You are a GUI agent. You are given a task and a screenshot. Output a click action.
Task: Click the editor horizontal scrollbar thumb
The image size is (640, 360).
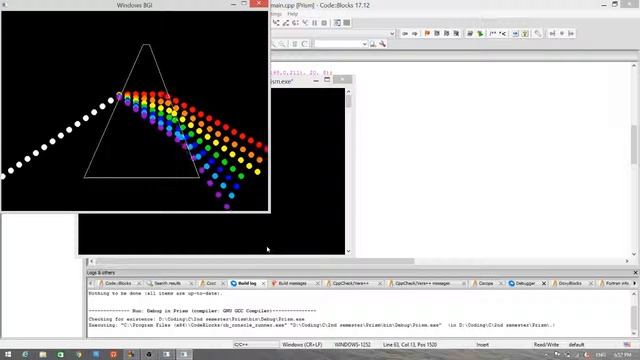pos(255,261)
